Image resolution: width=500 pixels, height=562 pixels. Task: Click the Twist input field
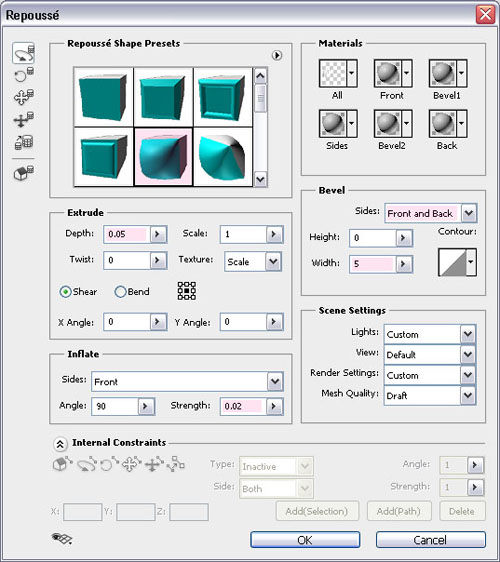(127, 260)
